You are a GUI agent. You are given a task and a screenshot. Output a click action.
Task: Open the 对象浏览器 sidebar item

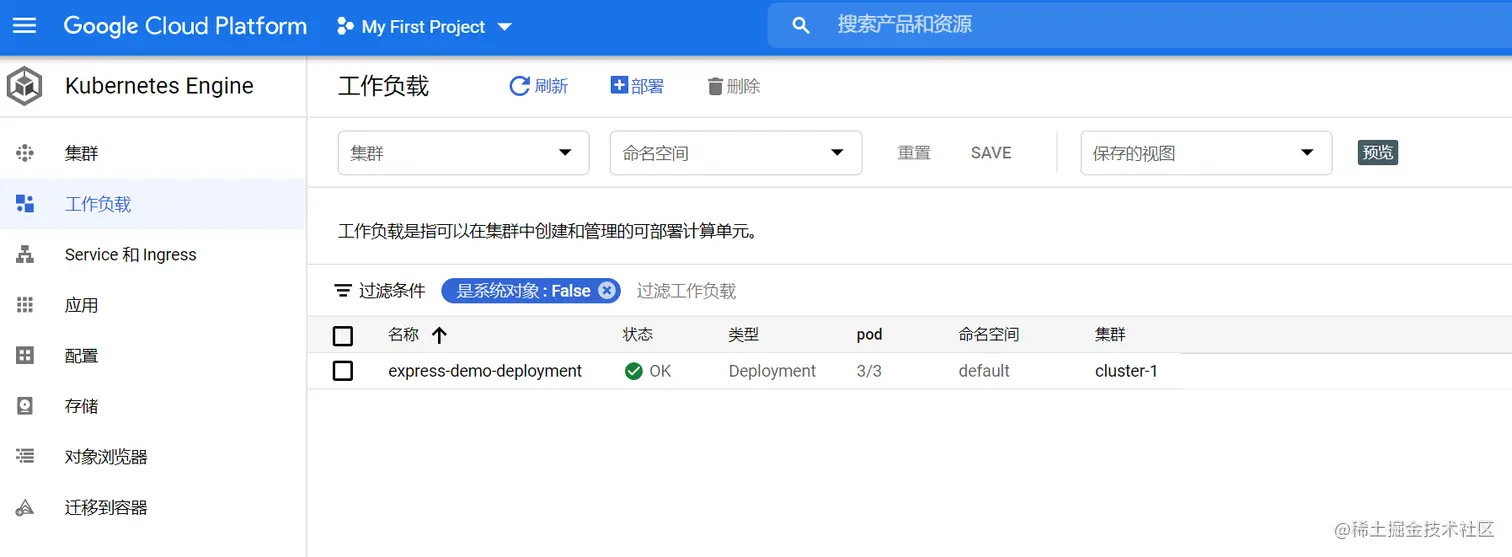(x=153, y=457)
